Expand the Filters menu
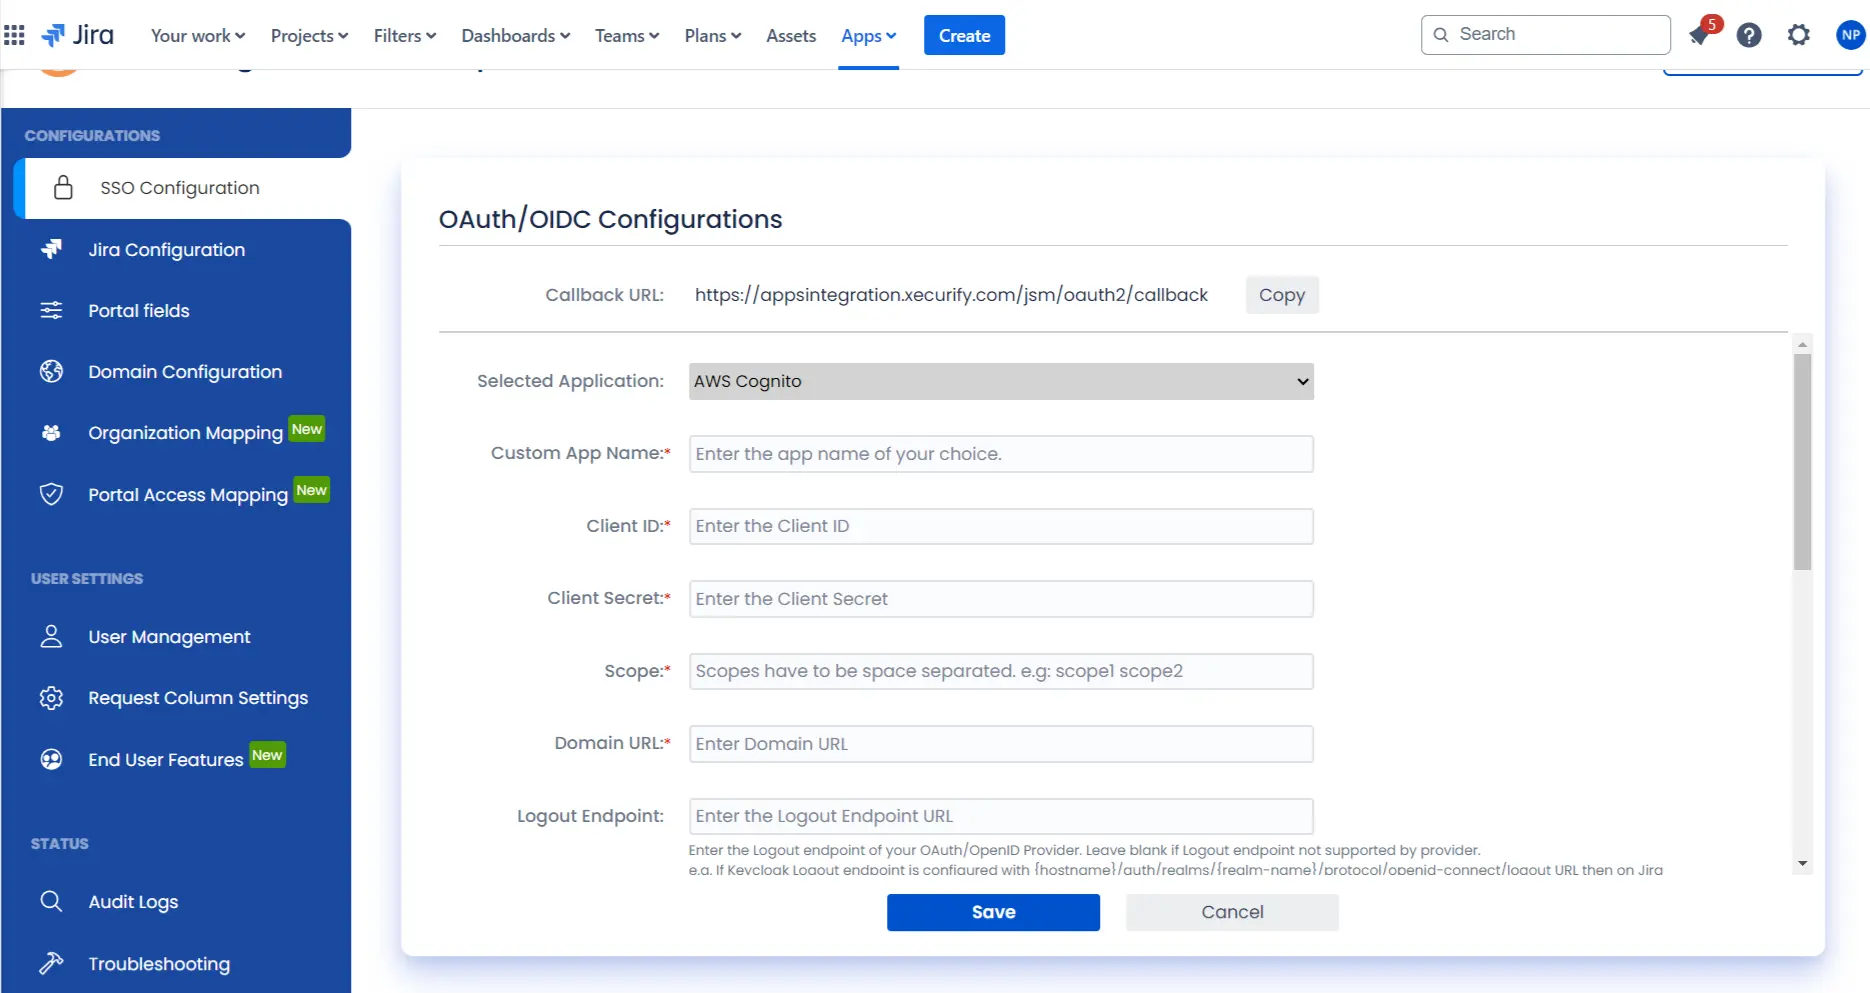This screenshot has height=993, width=1870. click(x=405, y=36)
